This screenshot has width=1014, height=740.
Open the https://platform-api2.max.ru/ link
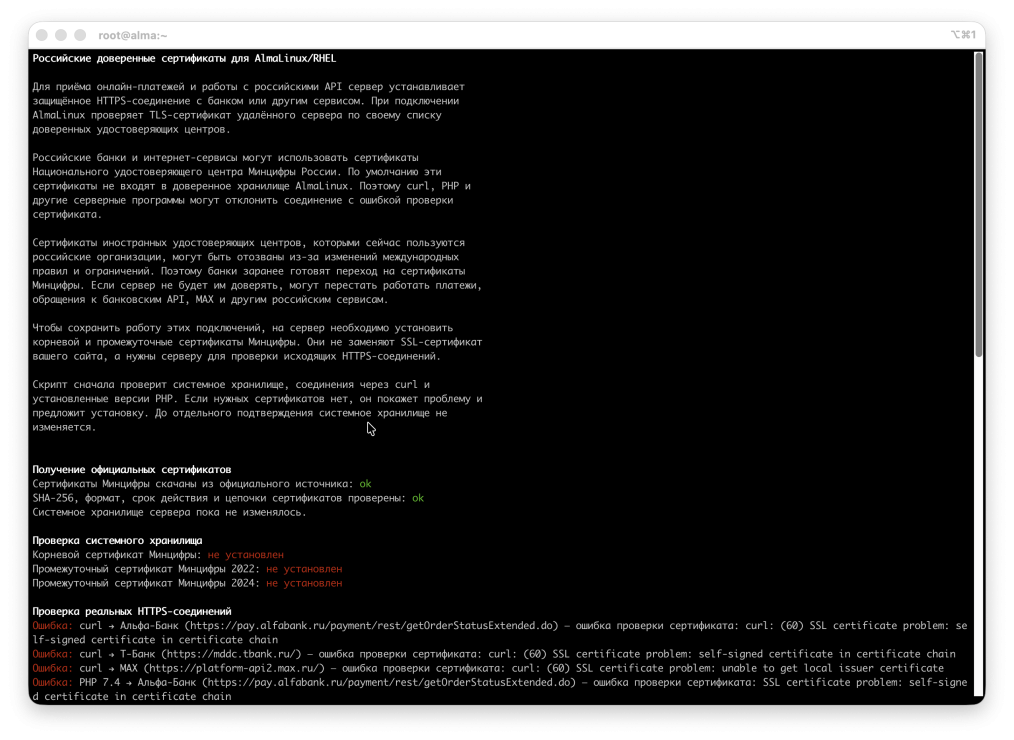[x=233, y=668]
